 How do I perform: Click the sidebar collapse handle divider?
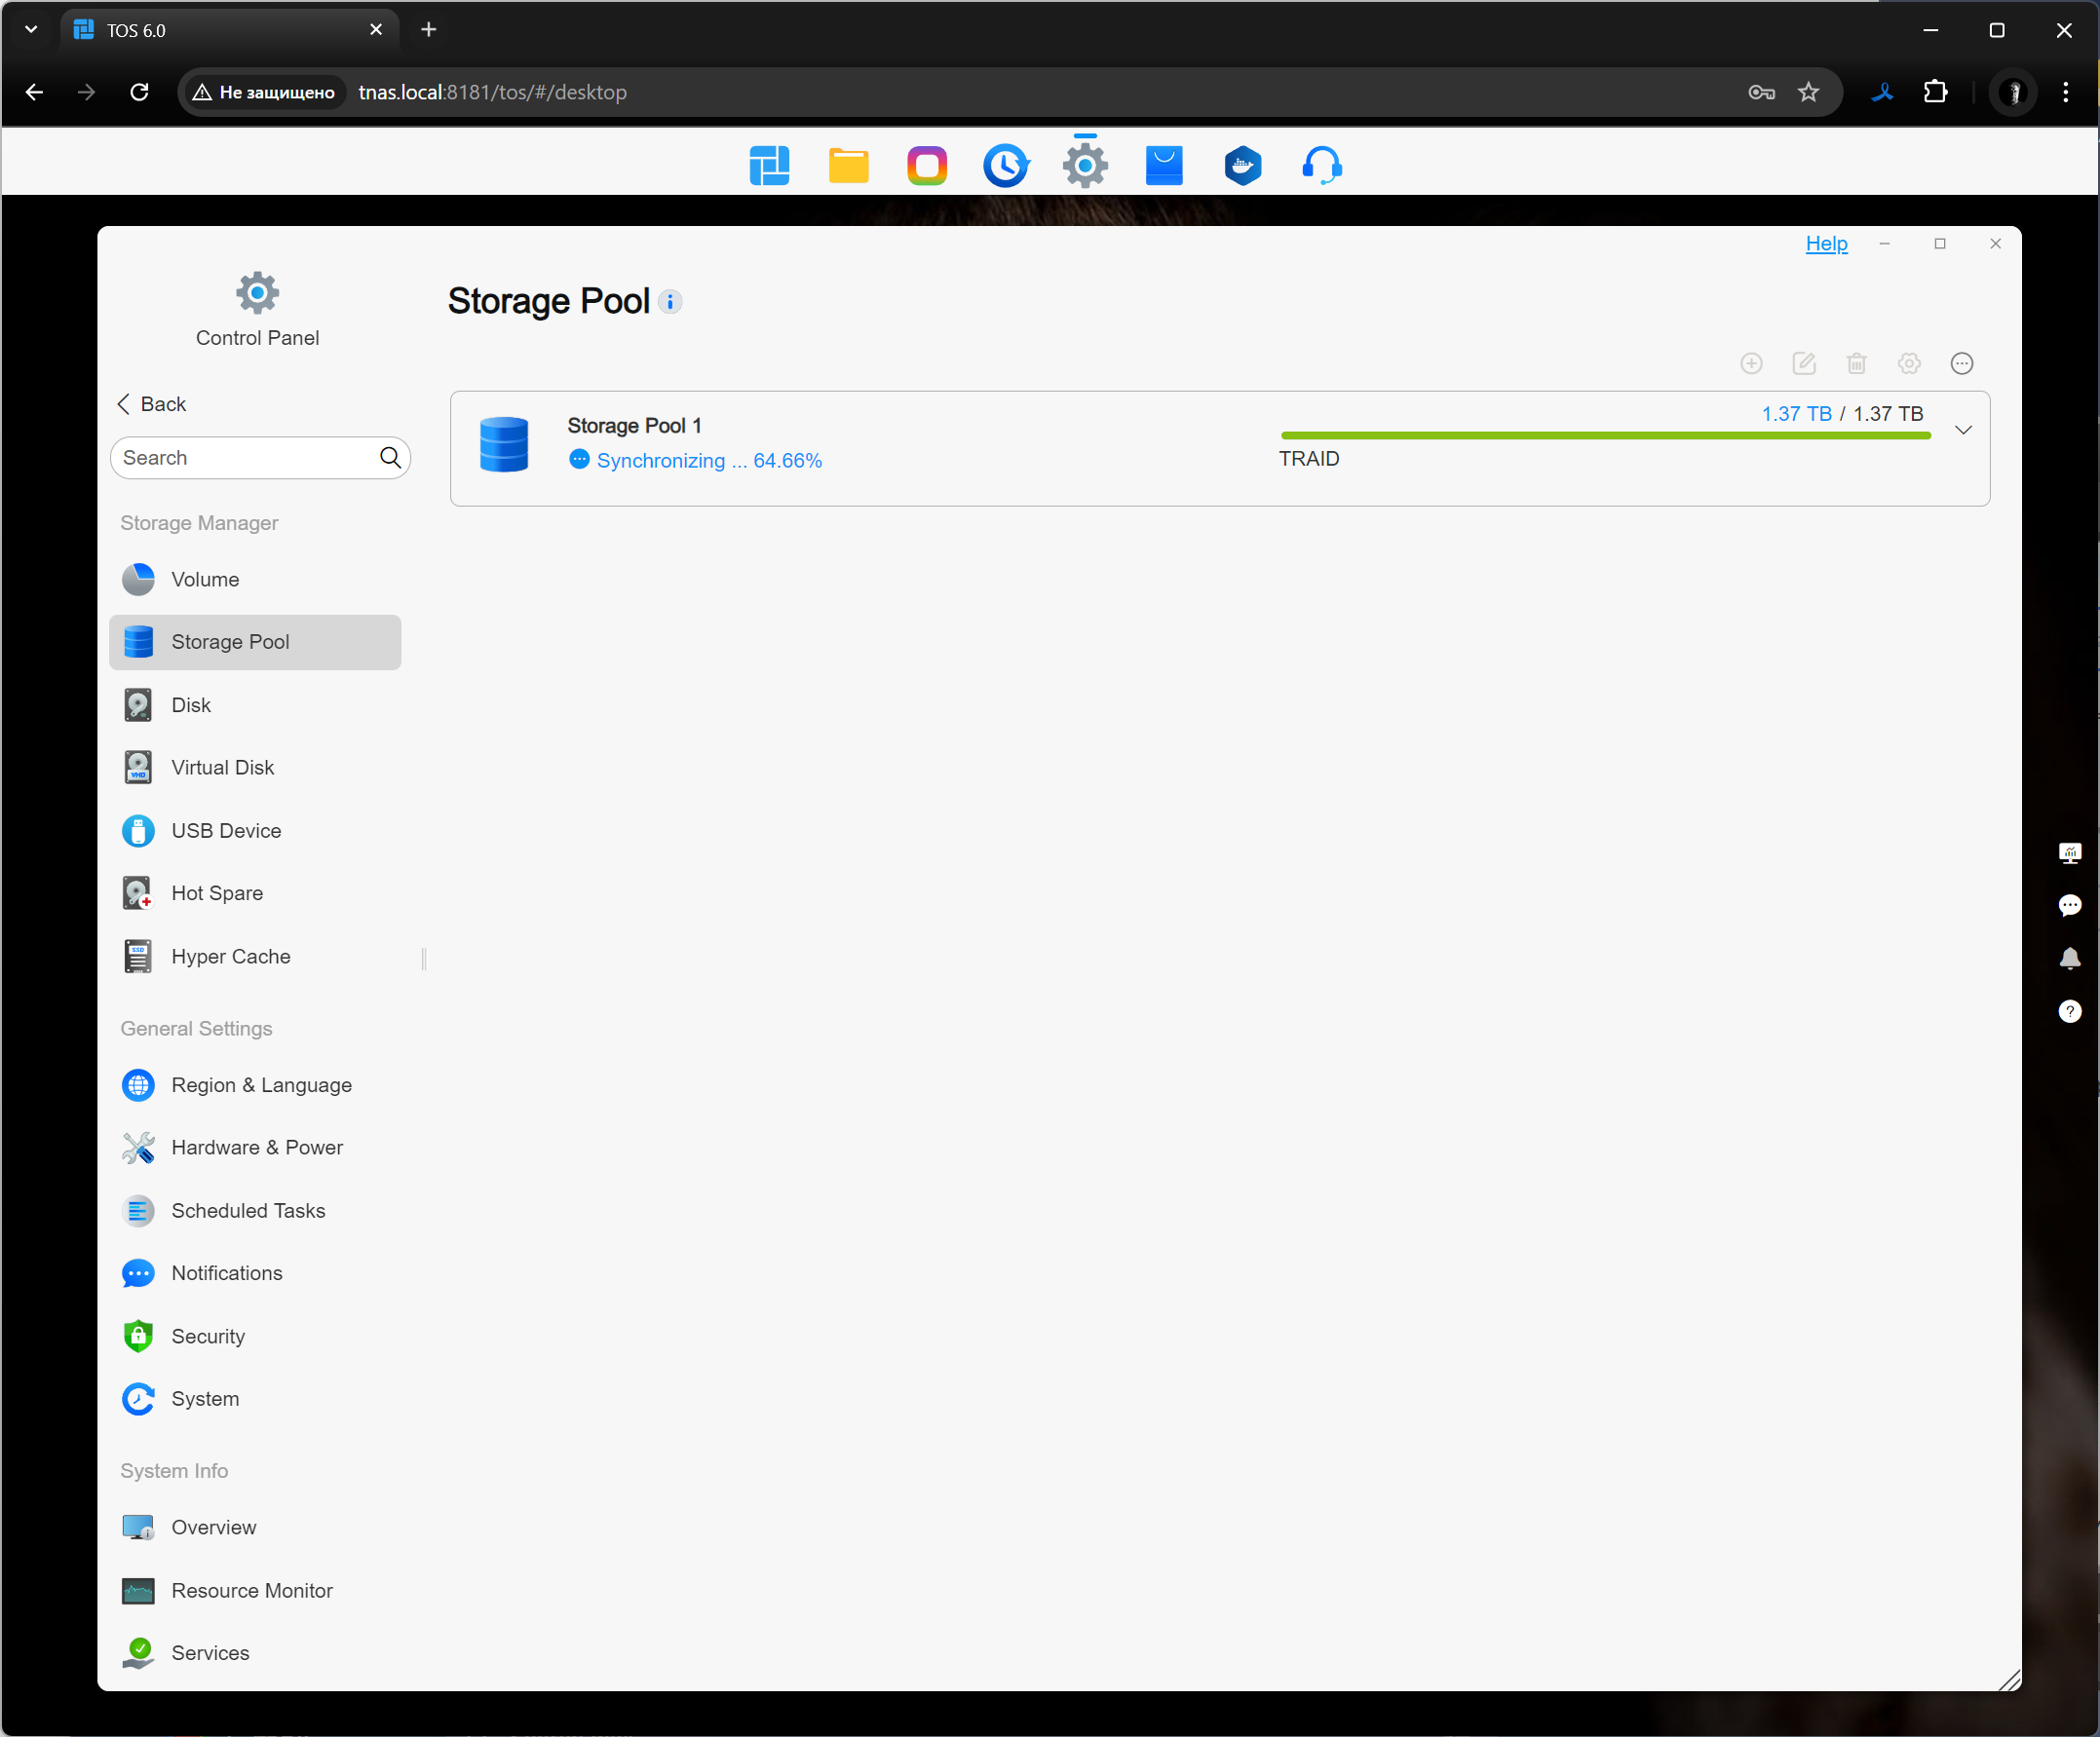pyautogui.click(x=424, y=959)
